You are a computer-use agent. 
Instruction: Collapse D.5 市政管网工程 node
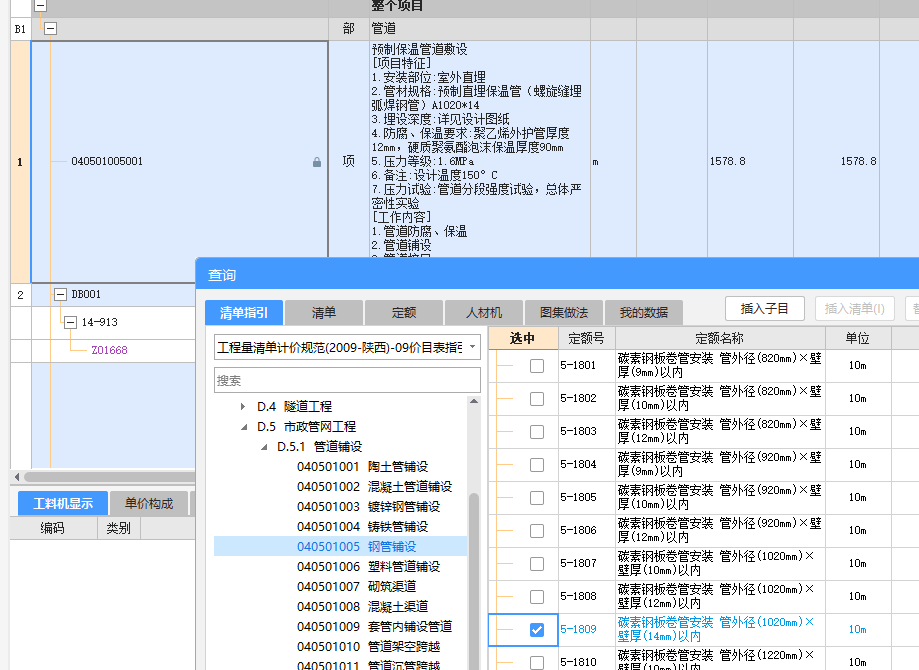244,427
